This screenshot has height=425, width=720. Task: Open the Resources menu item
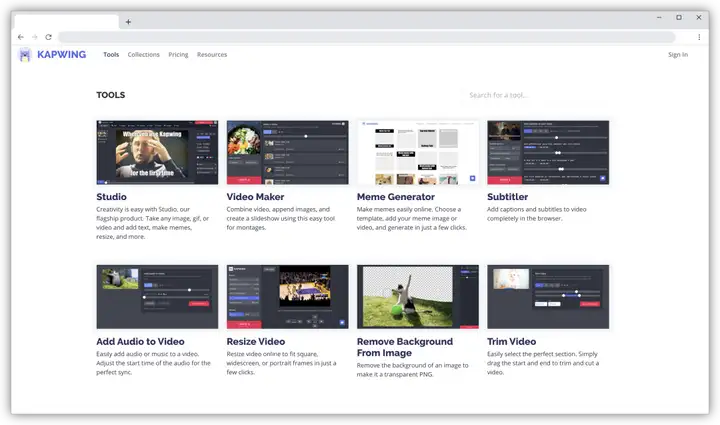(212, 55)
